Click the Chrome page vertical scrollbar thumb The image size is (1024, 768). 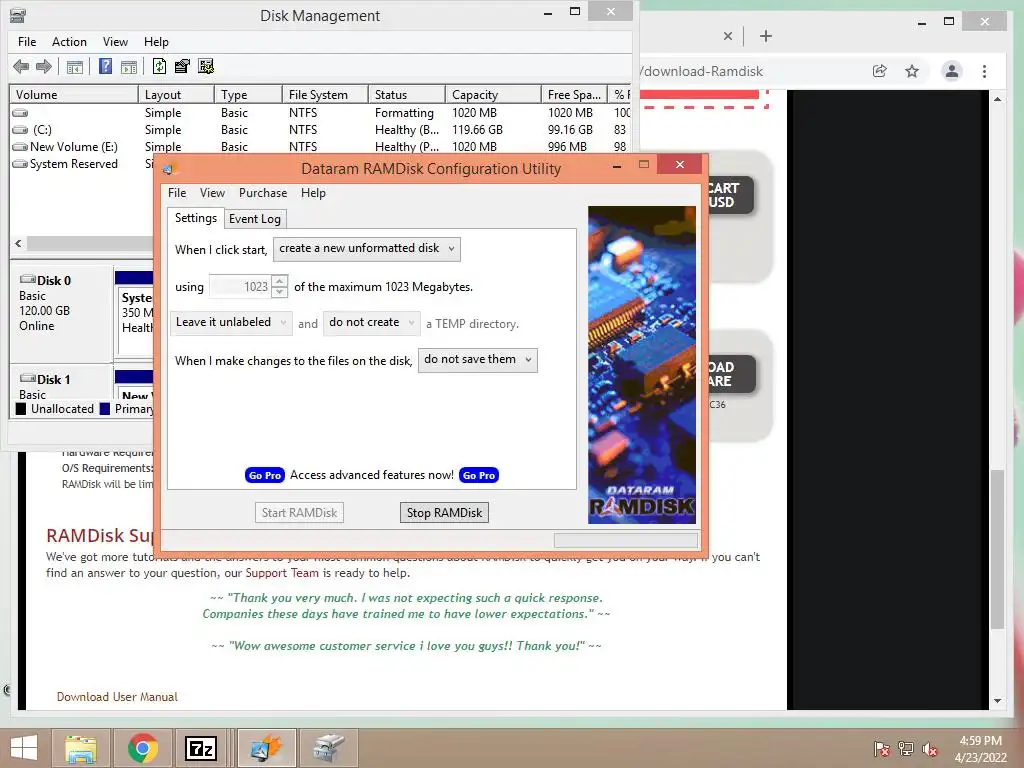pyautogui.click(x=997, y=549)
